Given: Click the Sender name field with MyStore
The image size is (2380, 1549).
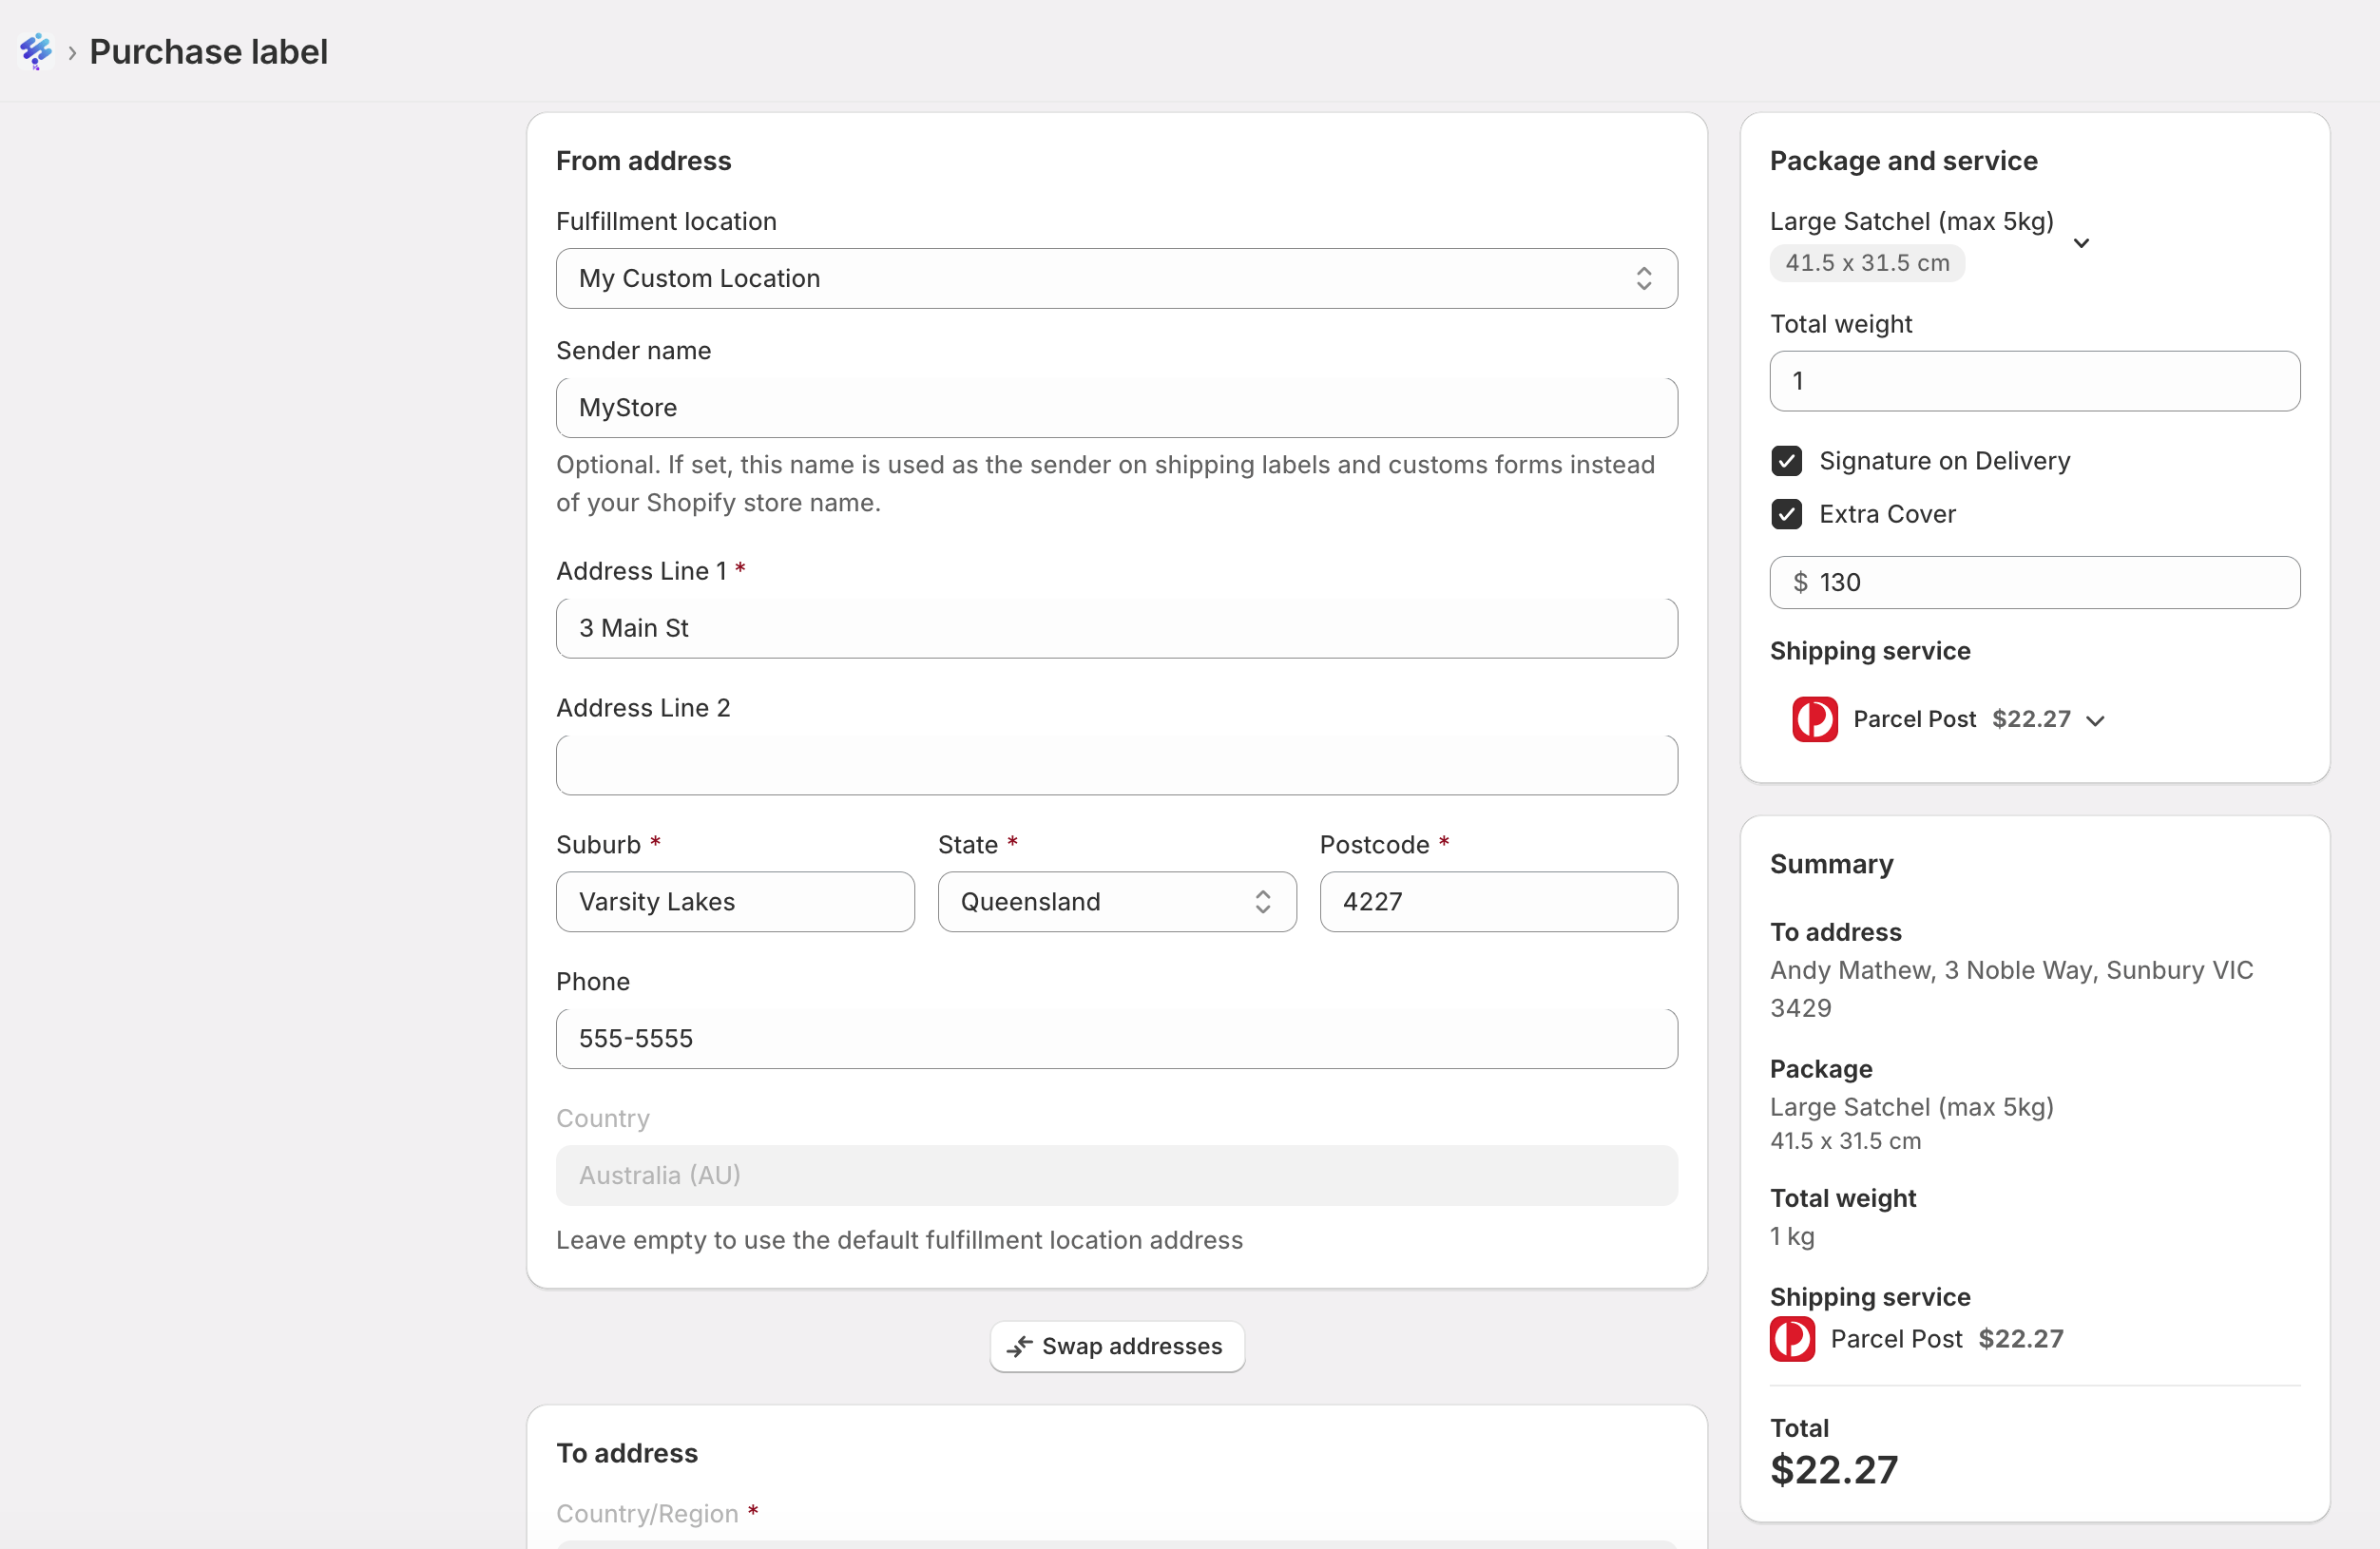Looking at the screenshot, I should [x=1116, y=408].
